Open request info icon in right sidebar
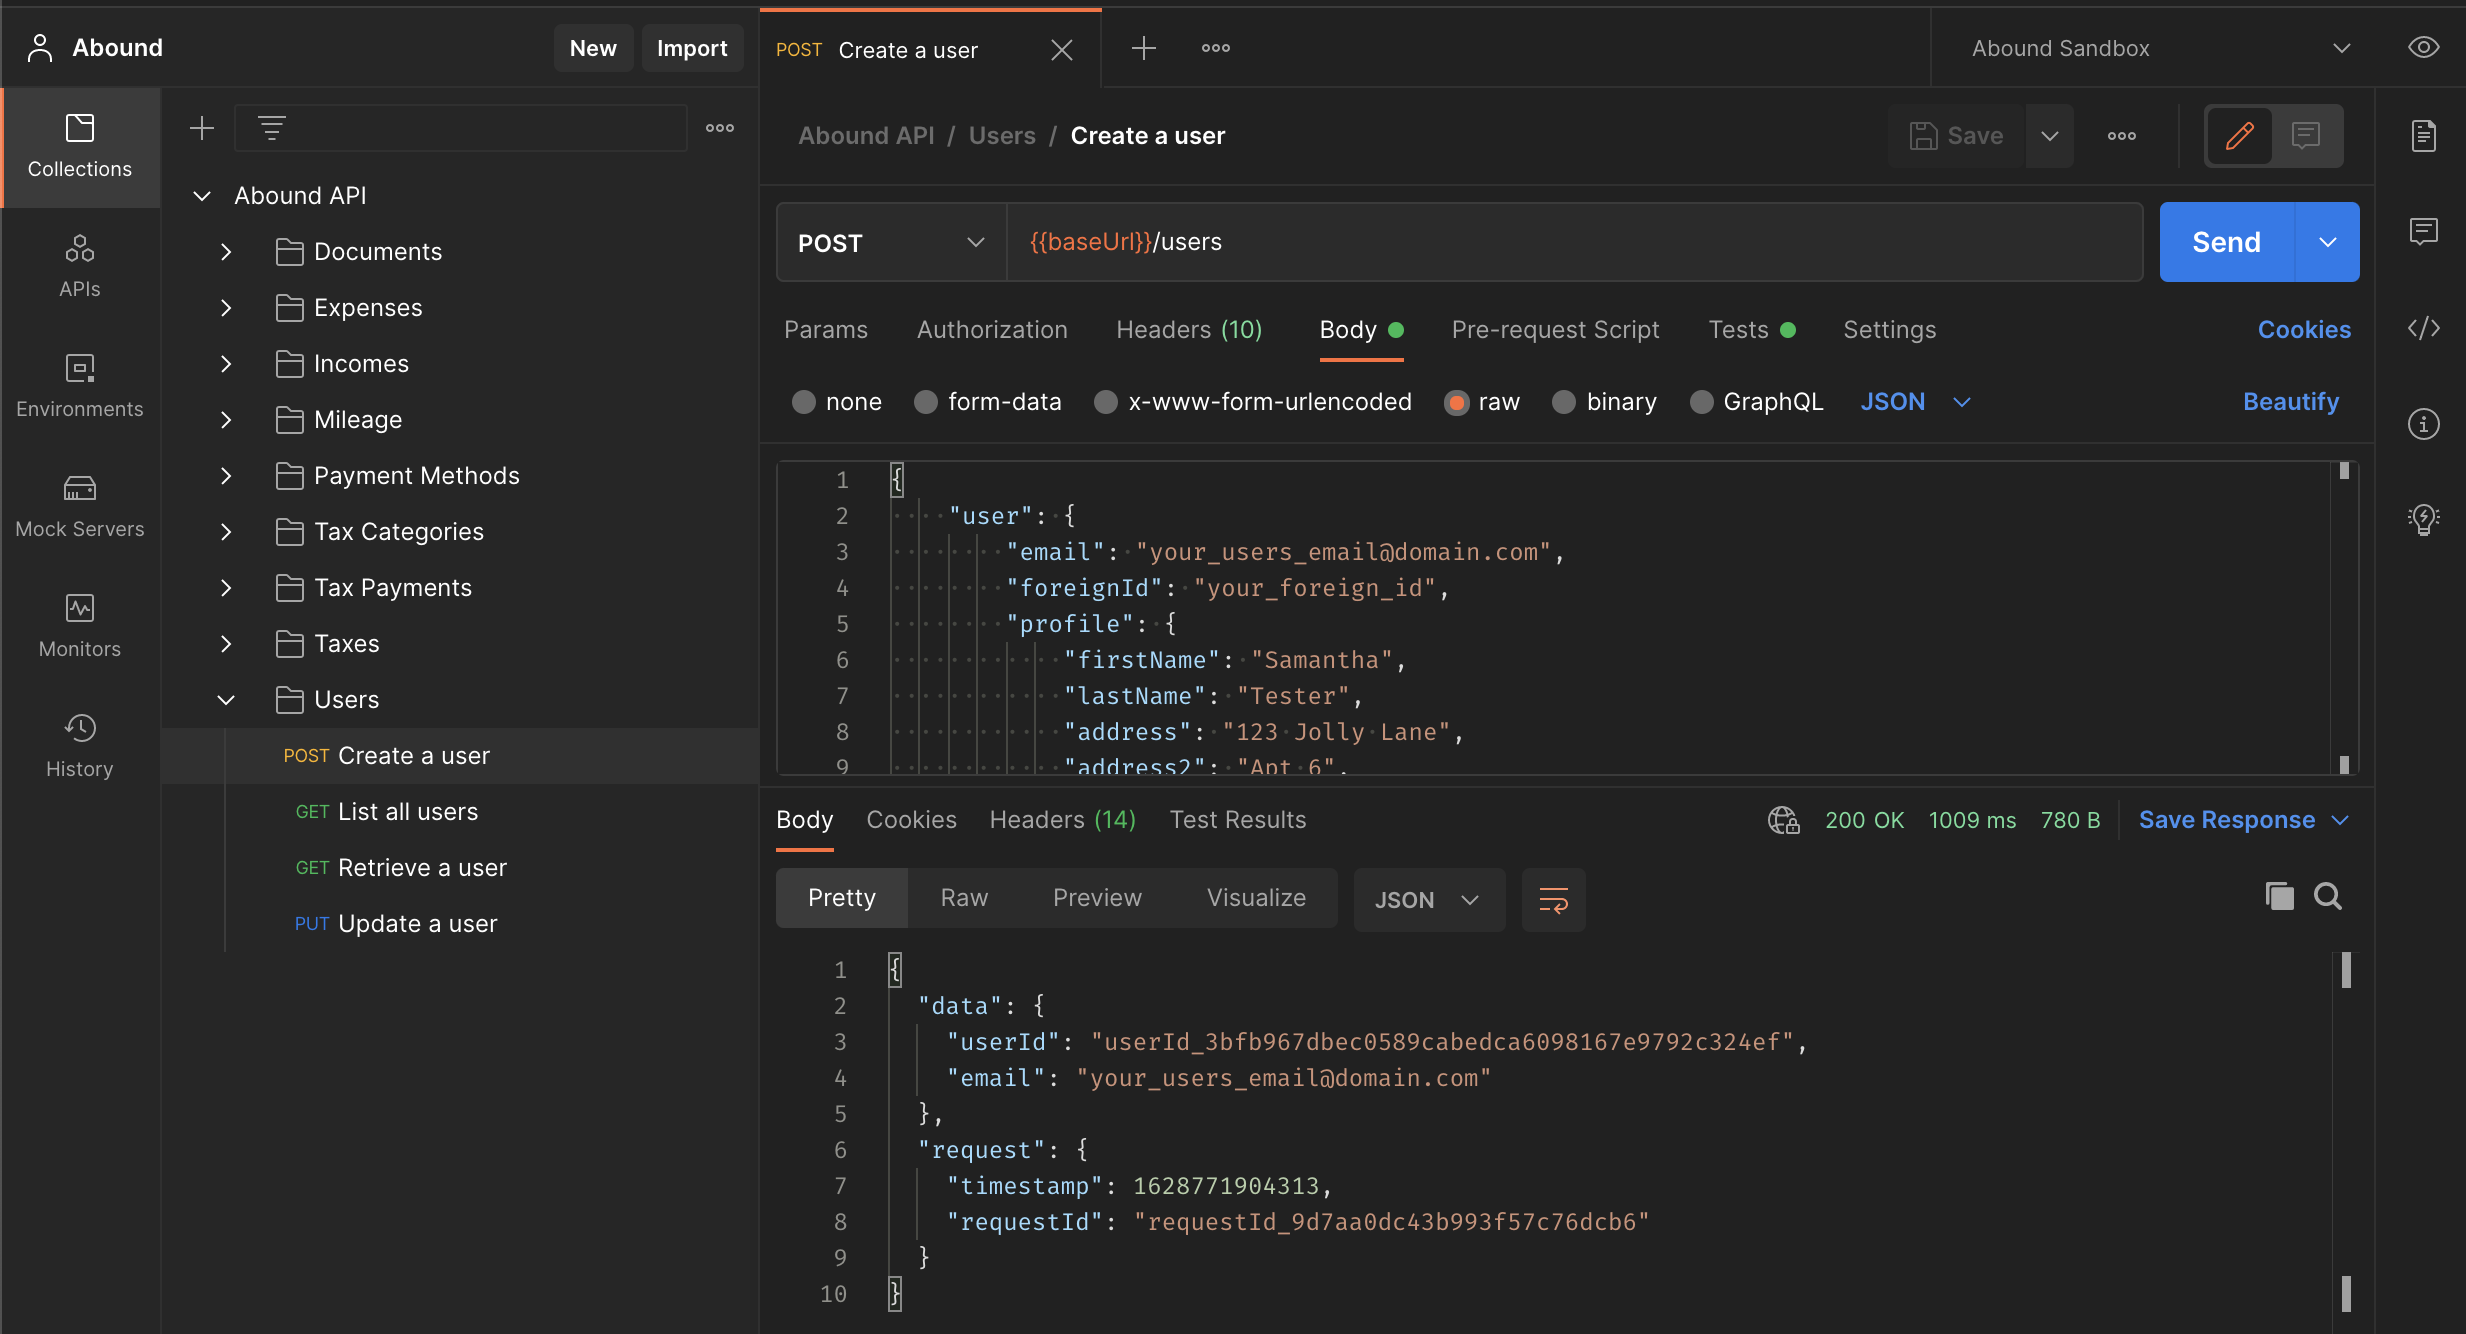 click(x=2424, y=424)
